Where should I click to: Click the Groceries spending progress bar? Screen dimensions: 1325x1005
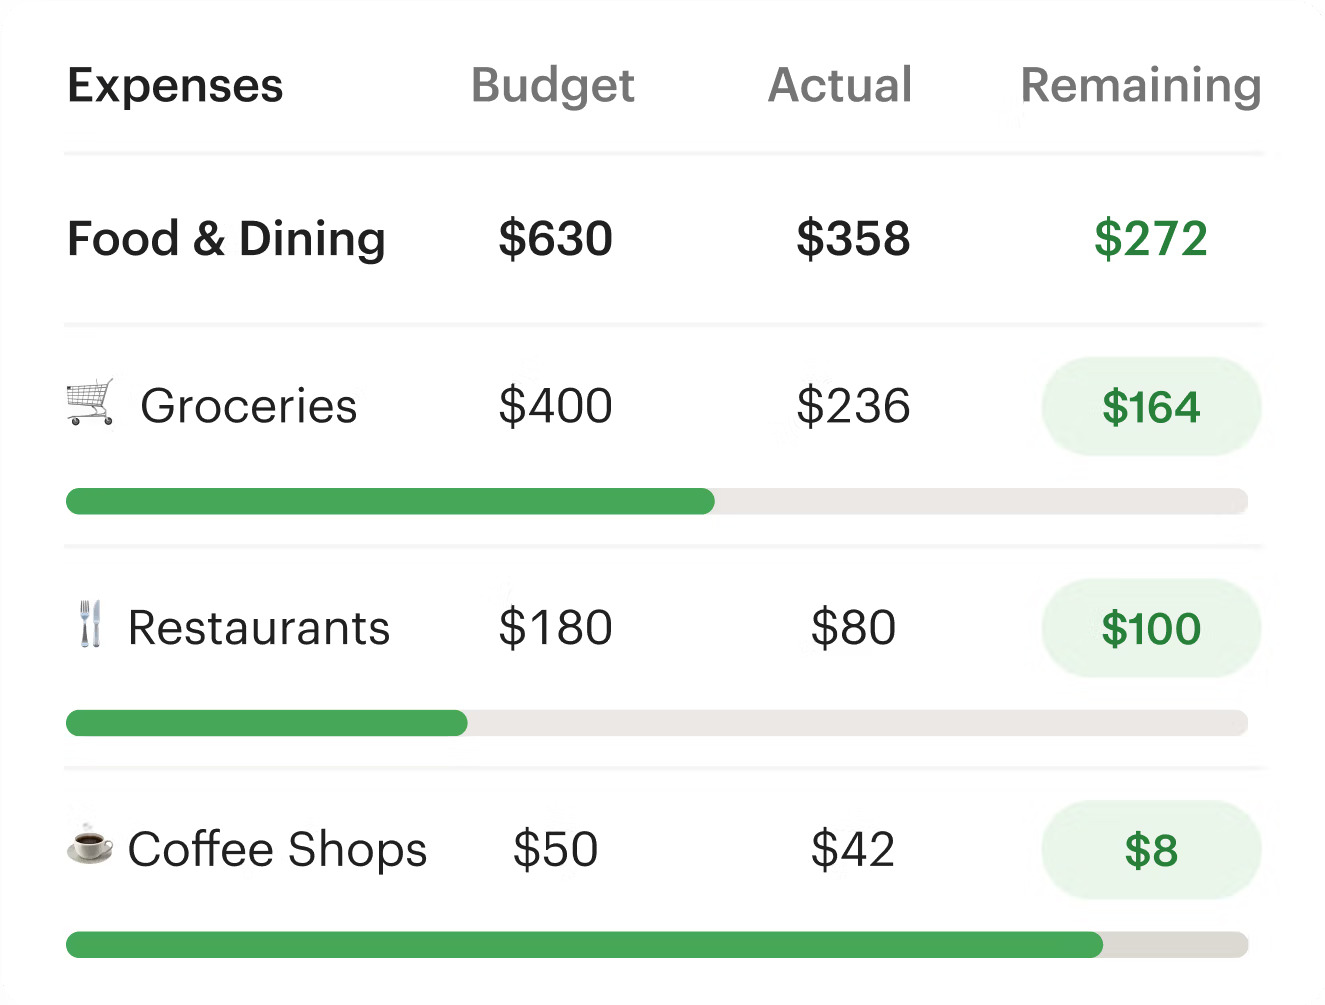[656, 501]
